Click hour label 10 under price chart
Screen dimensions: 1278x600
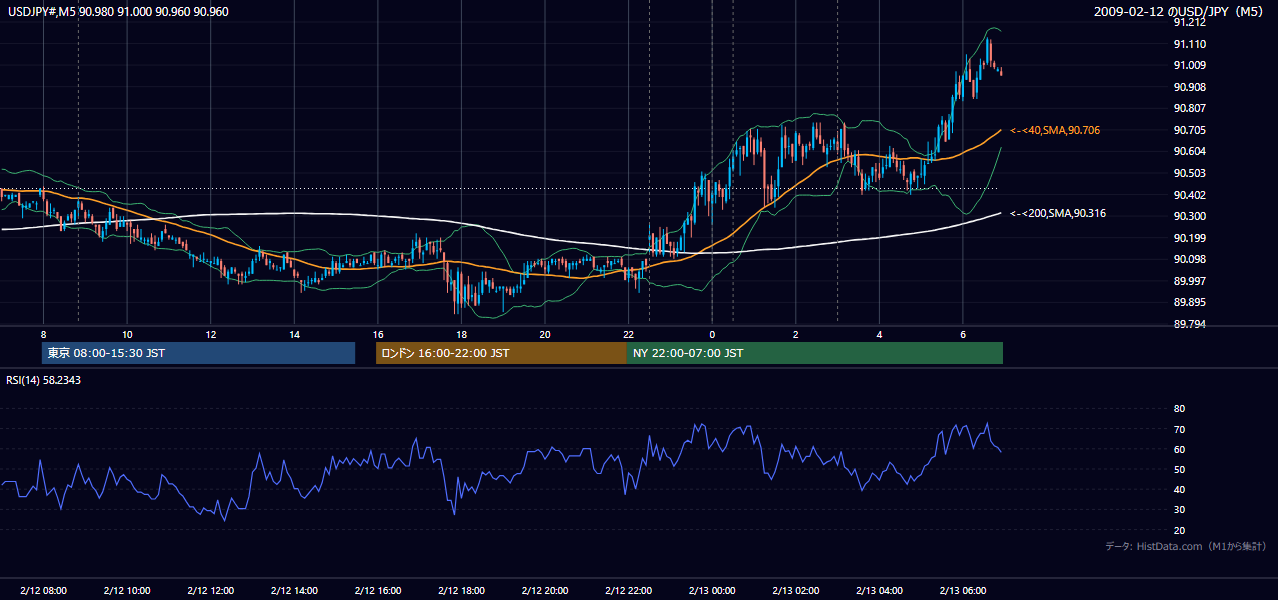127,334
